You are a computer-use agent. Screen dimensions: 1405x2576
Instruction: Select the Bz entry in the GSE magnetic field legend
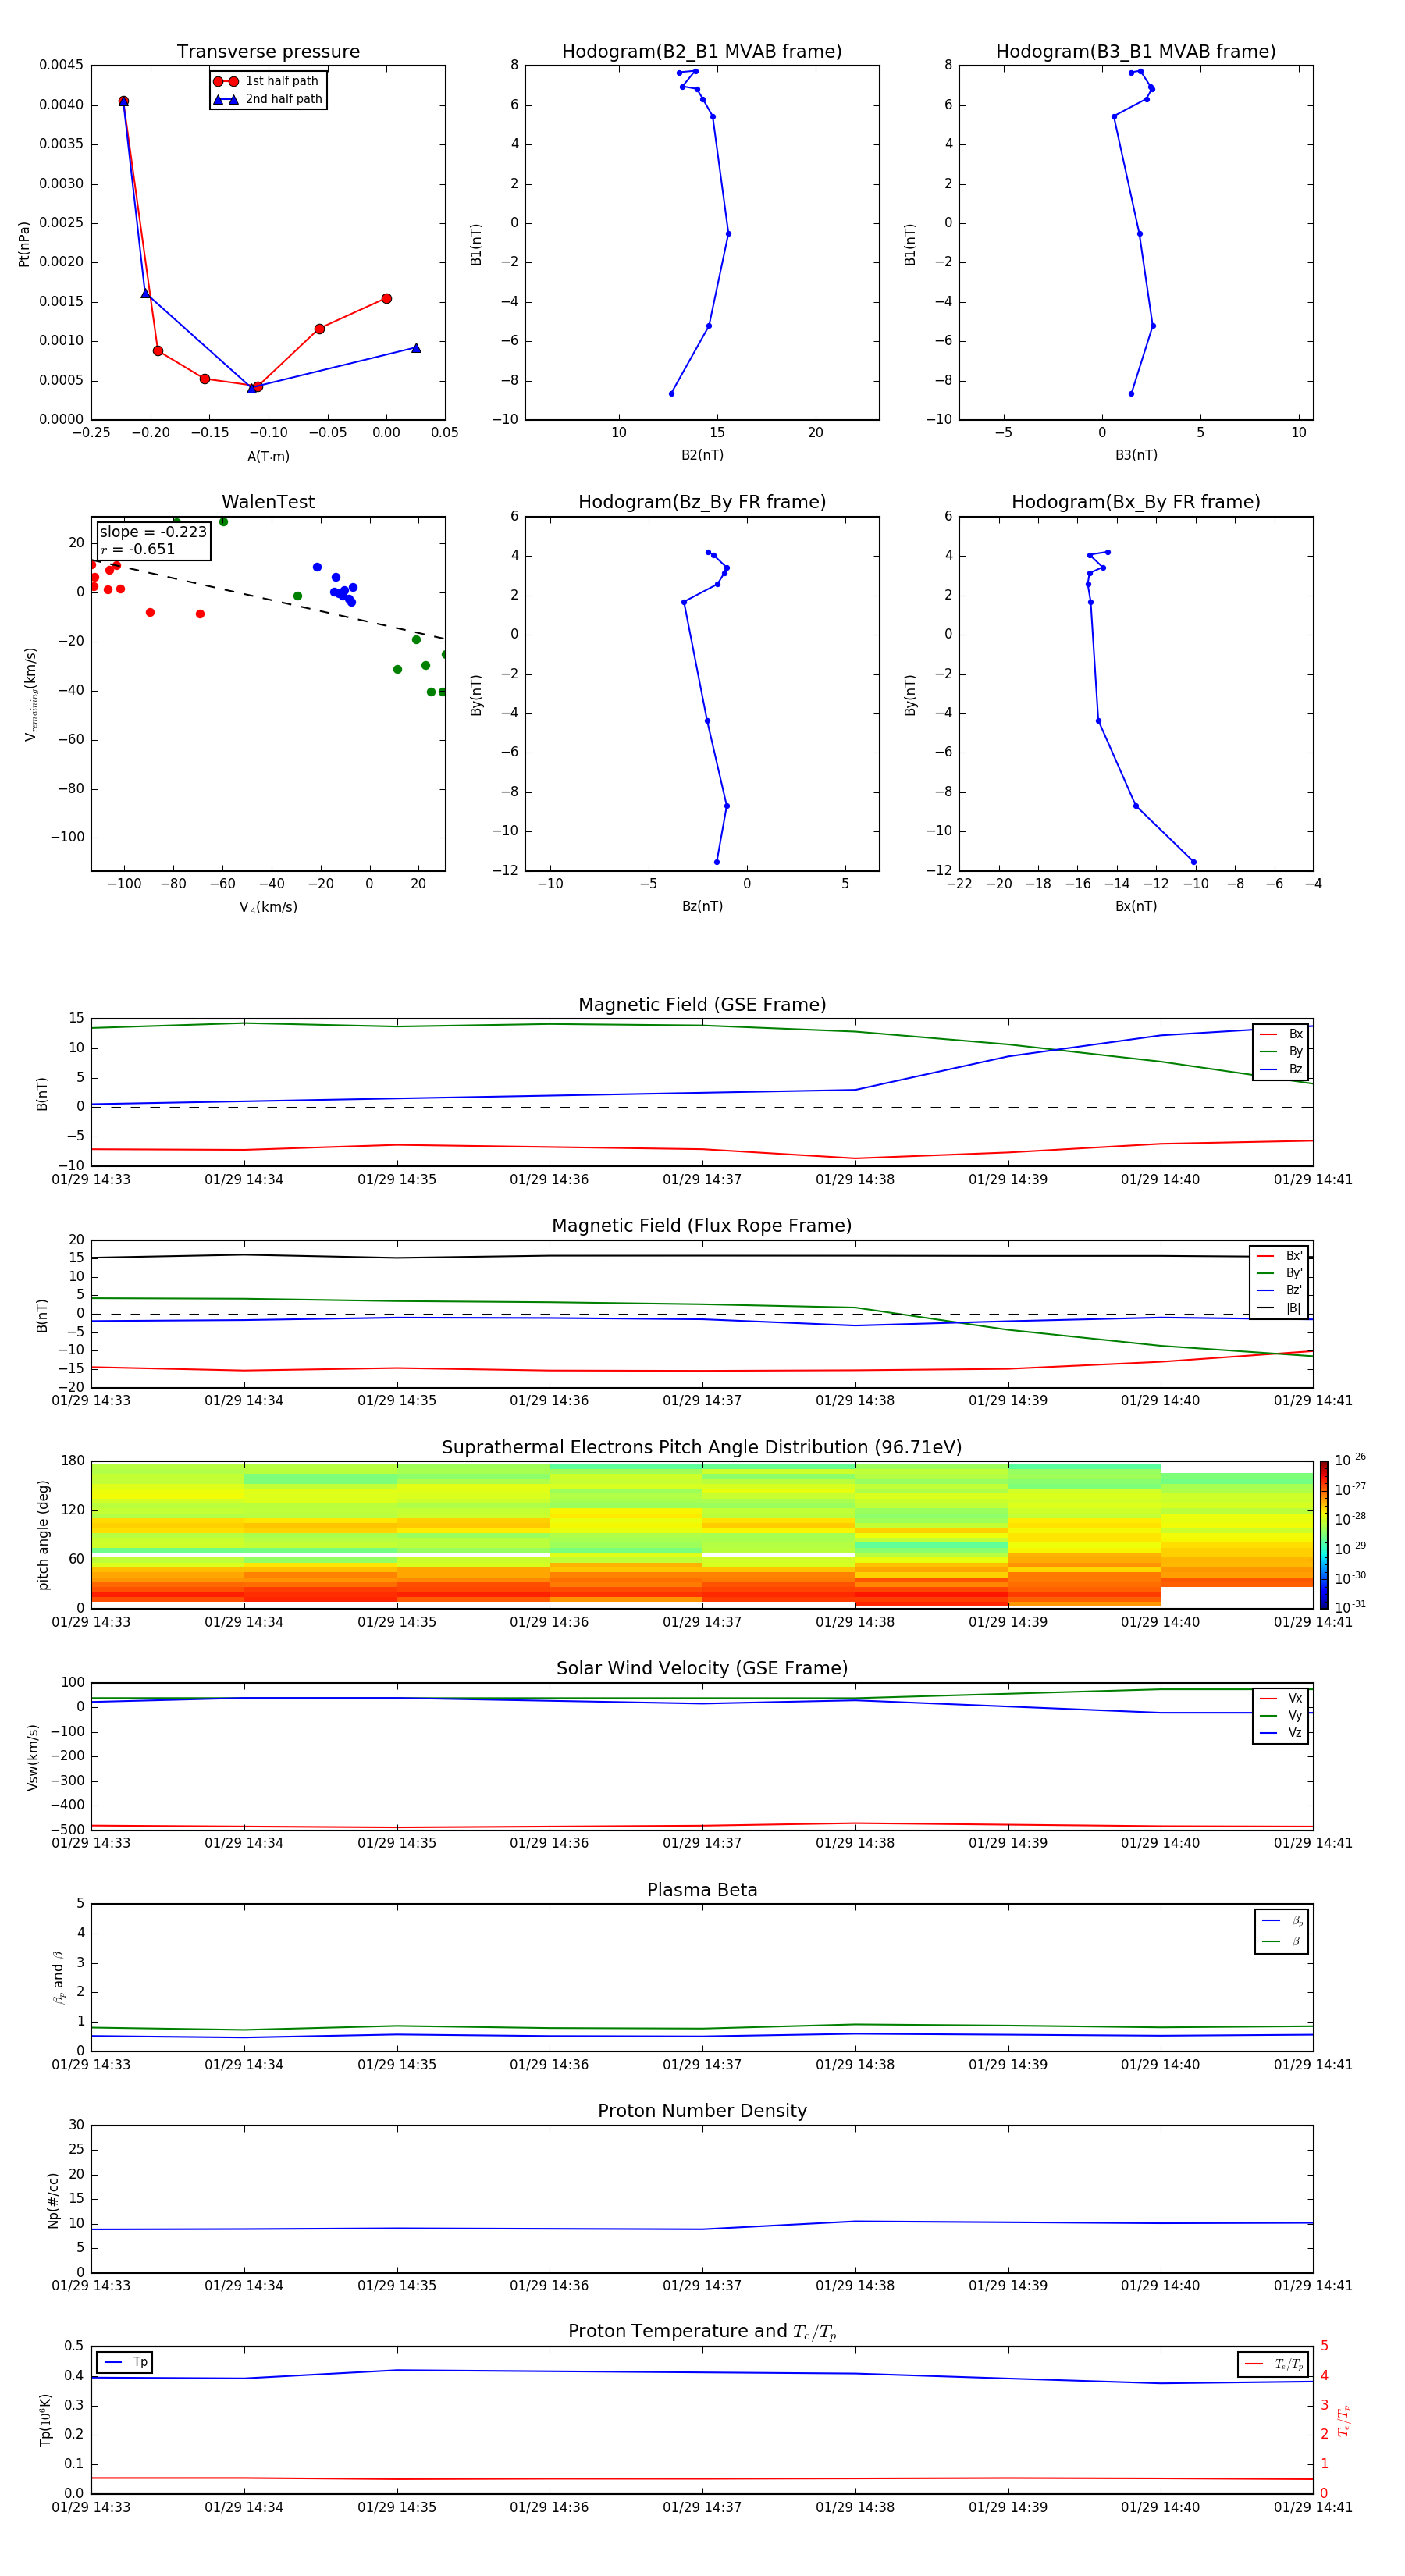point(1281,1069)
